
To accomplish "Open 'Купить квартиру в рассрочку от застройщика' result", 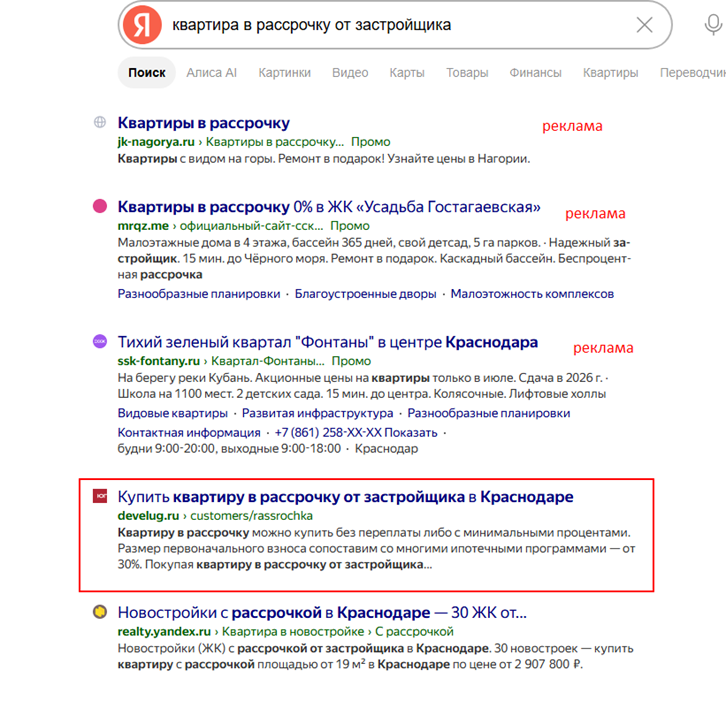I will tap(345, 497).
